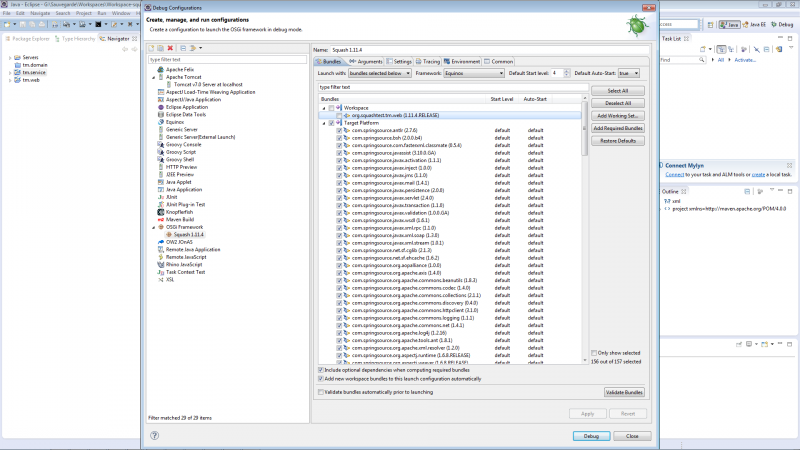Expand tm.web project in Navigator
This screenshot has height=450, width=800.
click(x=10, y=80)
